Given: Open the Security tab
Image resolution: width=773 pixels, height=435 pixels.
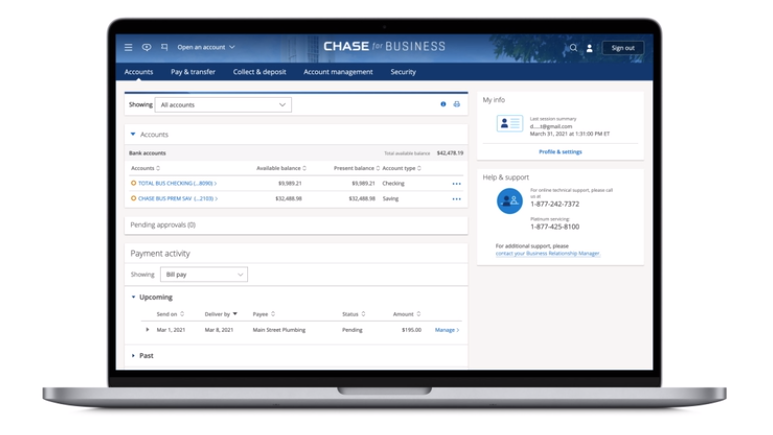Looking at the screenshot, I should point(403,72).
